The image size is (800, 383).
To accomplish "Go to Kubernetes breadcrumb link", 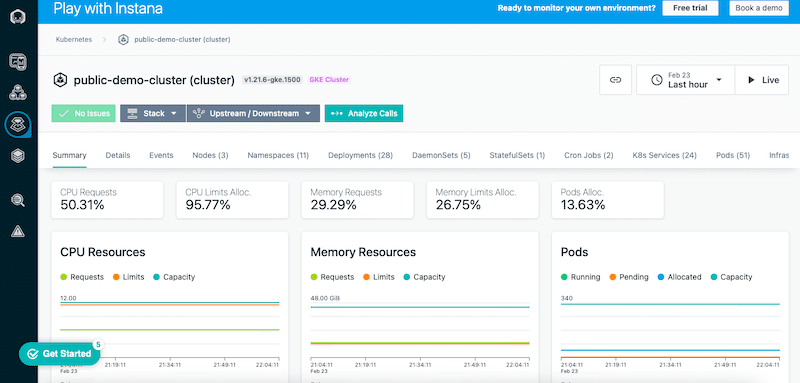I will click(74, 39).
